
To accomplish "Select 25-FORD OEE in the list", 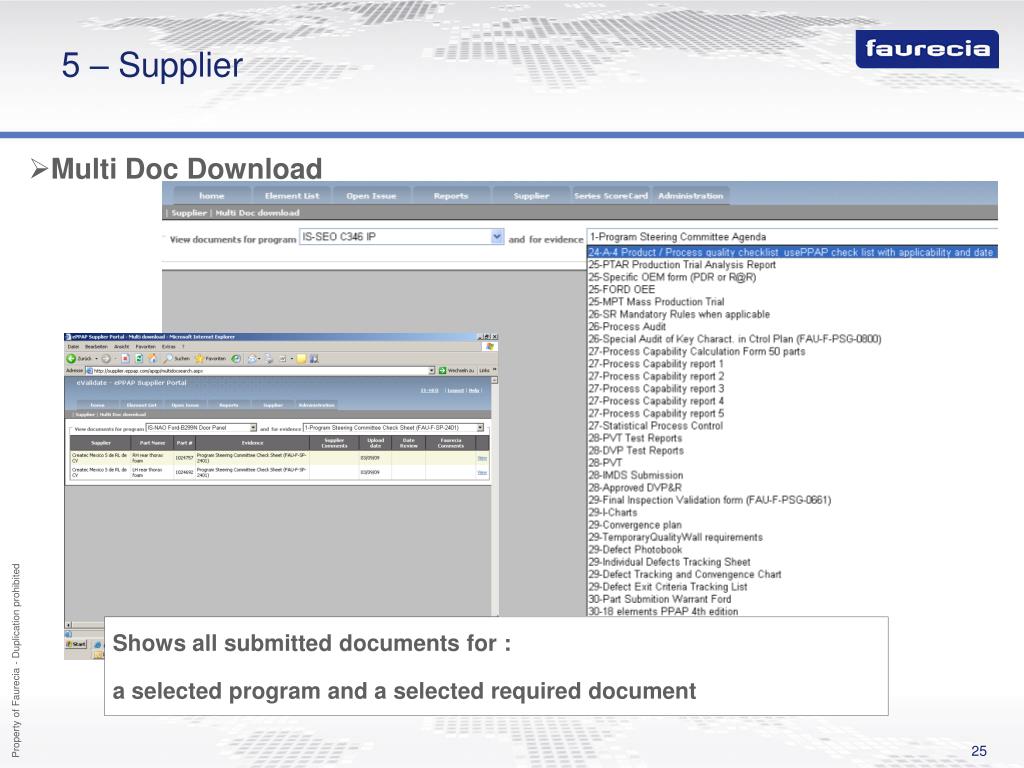I will (x=622, y=289).
